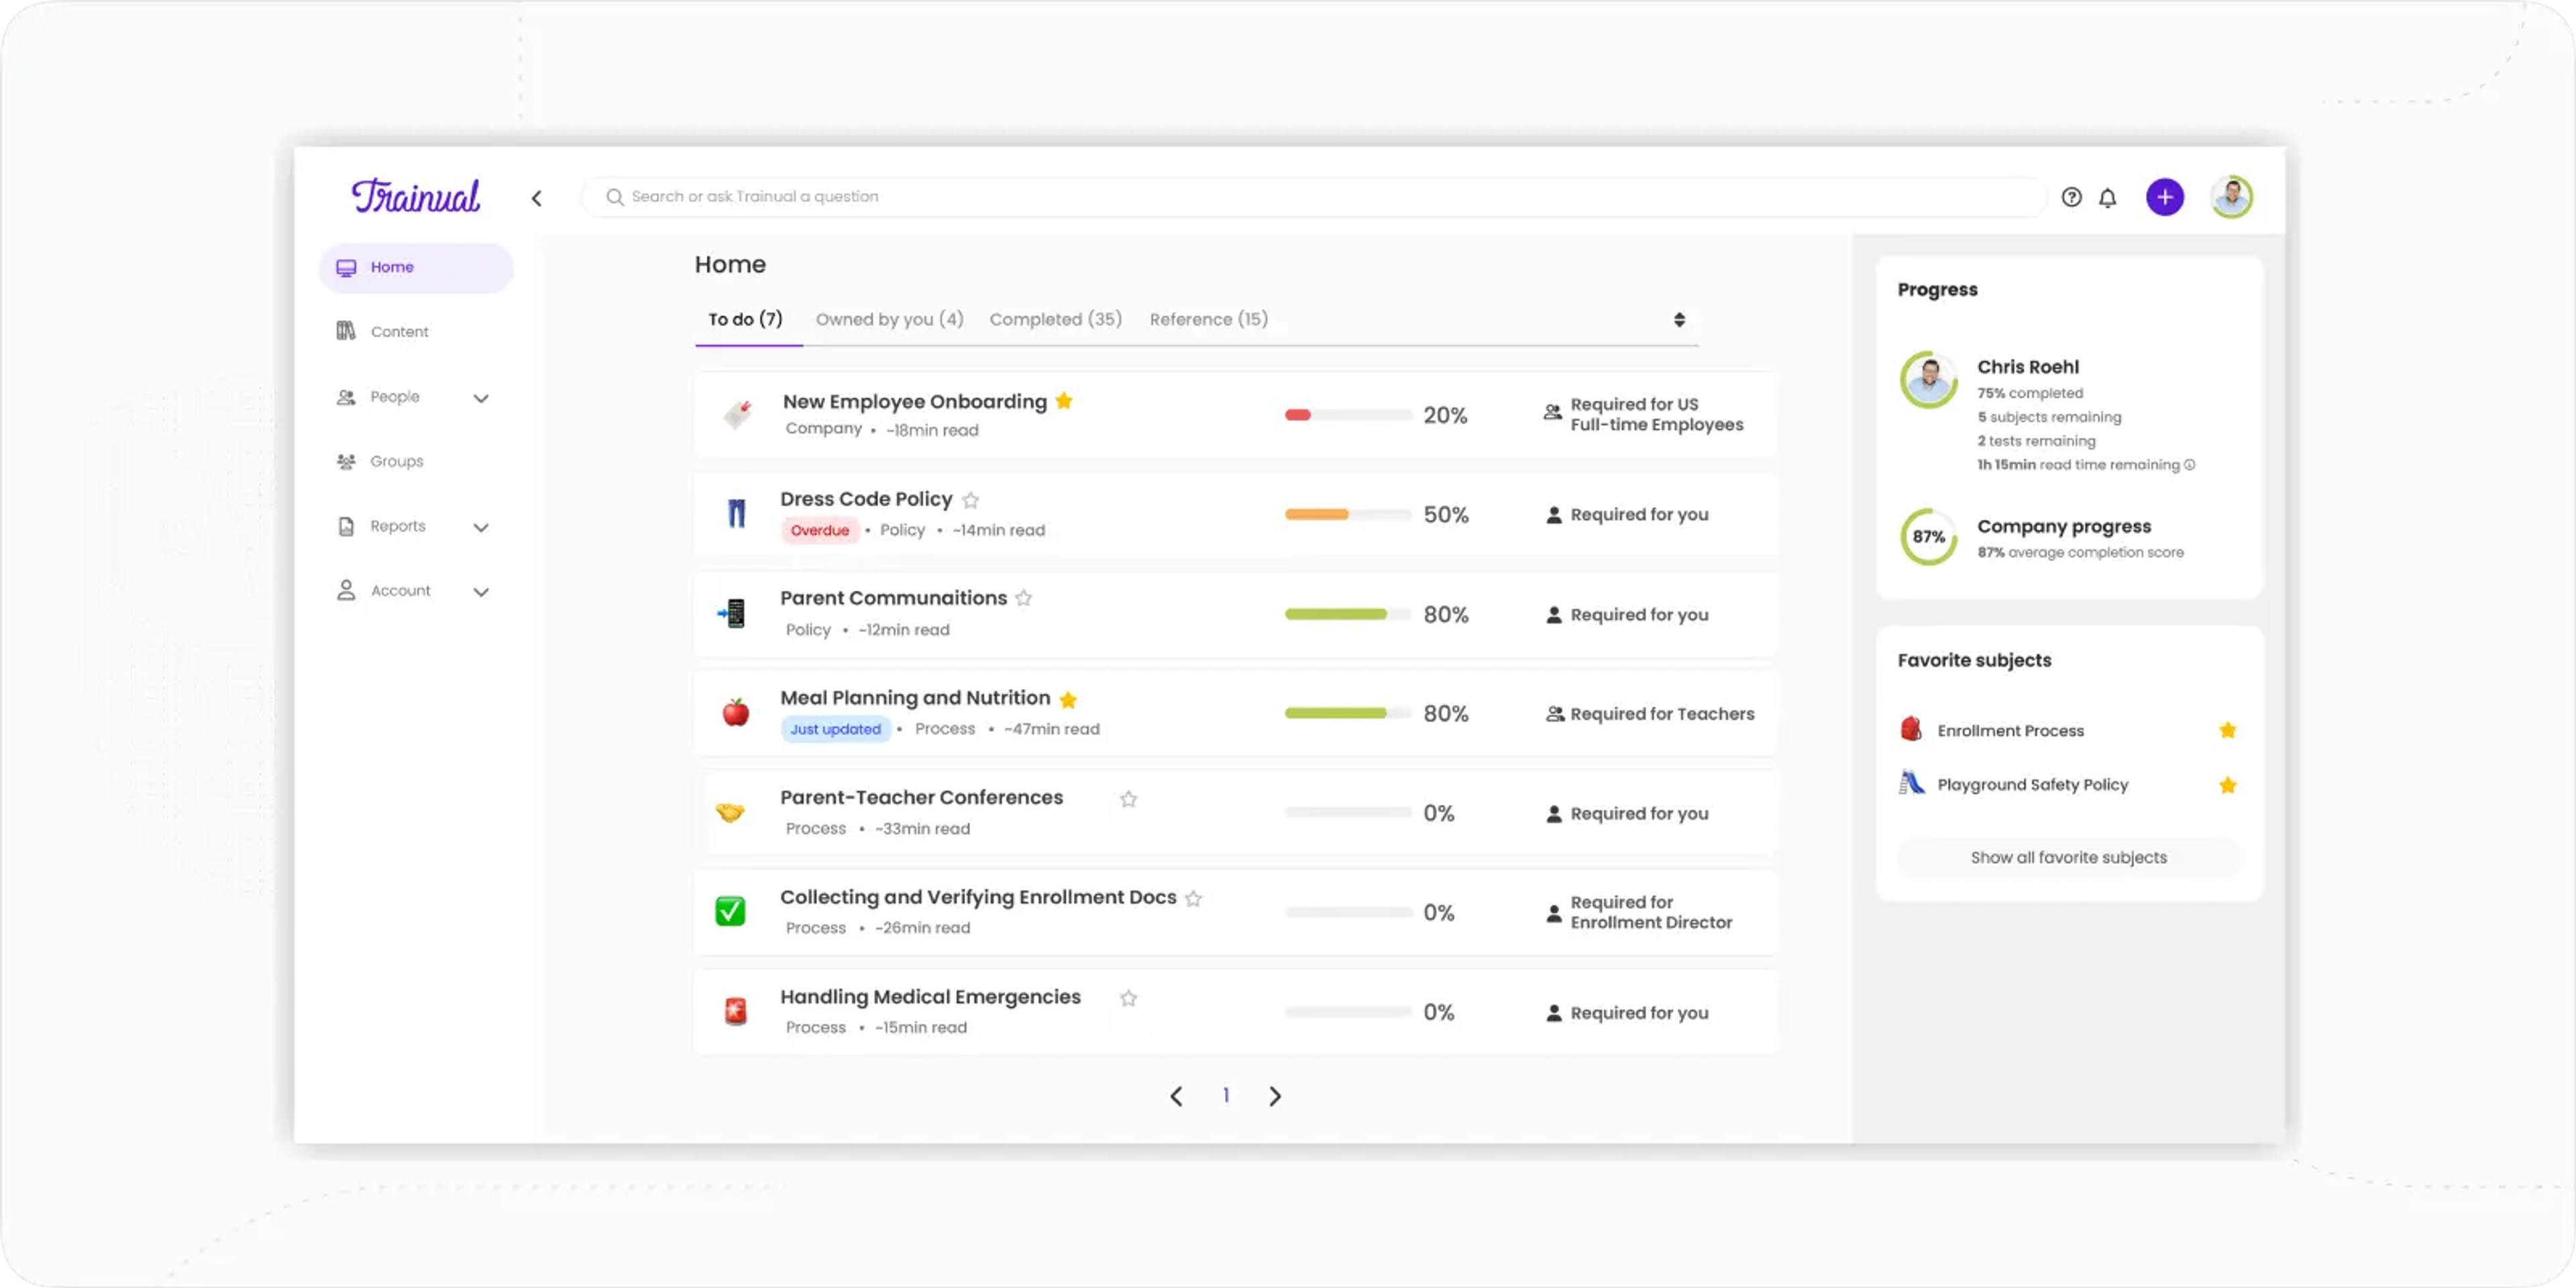The image size is (2576, 1288).
Task: Click the Overdue badge
Action: (x=819, y=530)
